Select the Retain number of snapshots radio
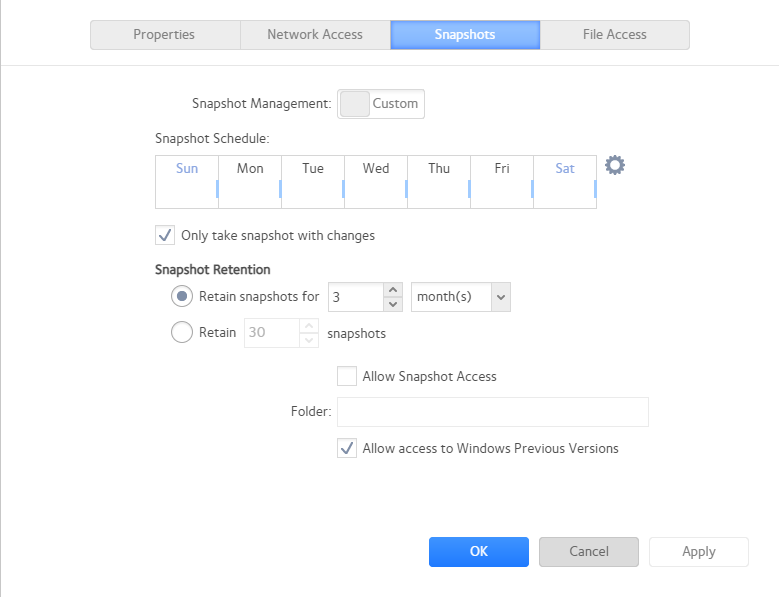779x597 pixels. coord(182,333)
